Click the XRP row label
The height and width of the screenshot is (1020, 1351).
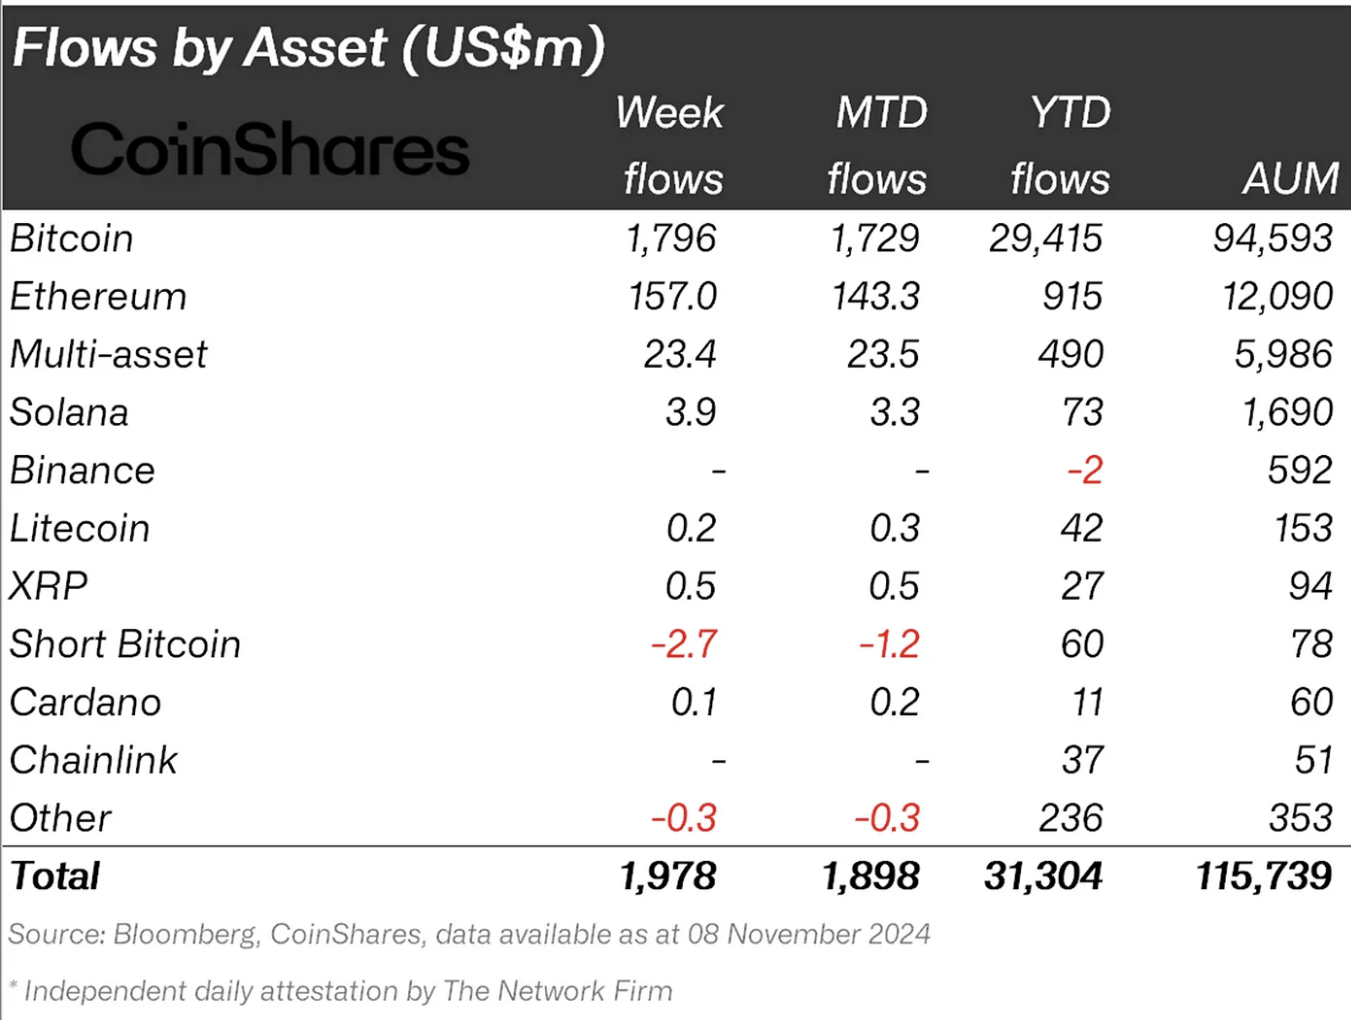coord(48,587)
